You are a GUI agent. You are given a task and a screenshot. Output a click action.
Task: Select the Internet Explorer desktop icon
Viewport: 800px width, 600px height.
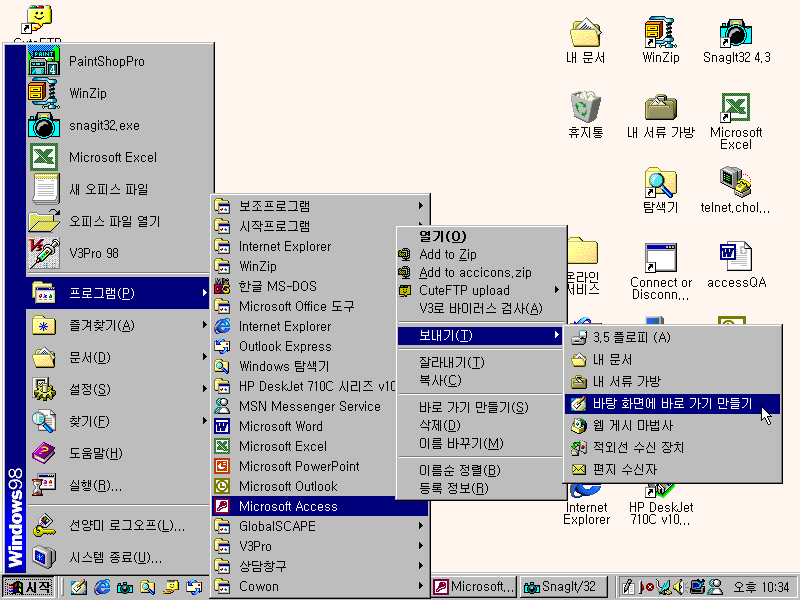coord(586,505)
